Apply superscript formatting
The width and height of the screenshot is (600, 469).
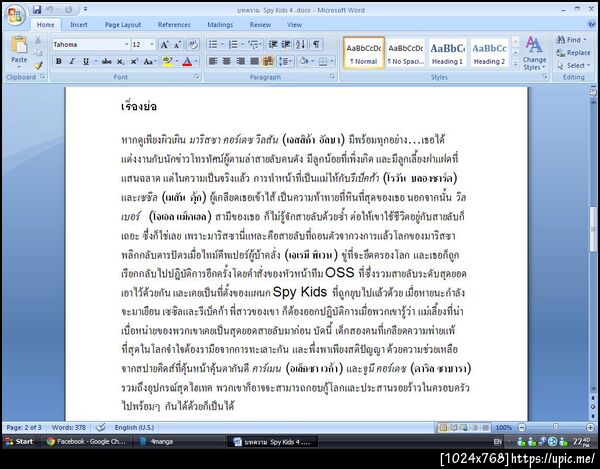pos(134,61)
